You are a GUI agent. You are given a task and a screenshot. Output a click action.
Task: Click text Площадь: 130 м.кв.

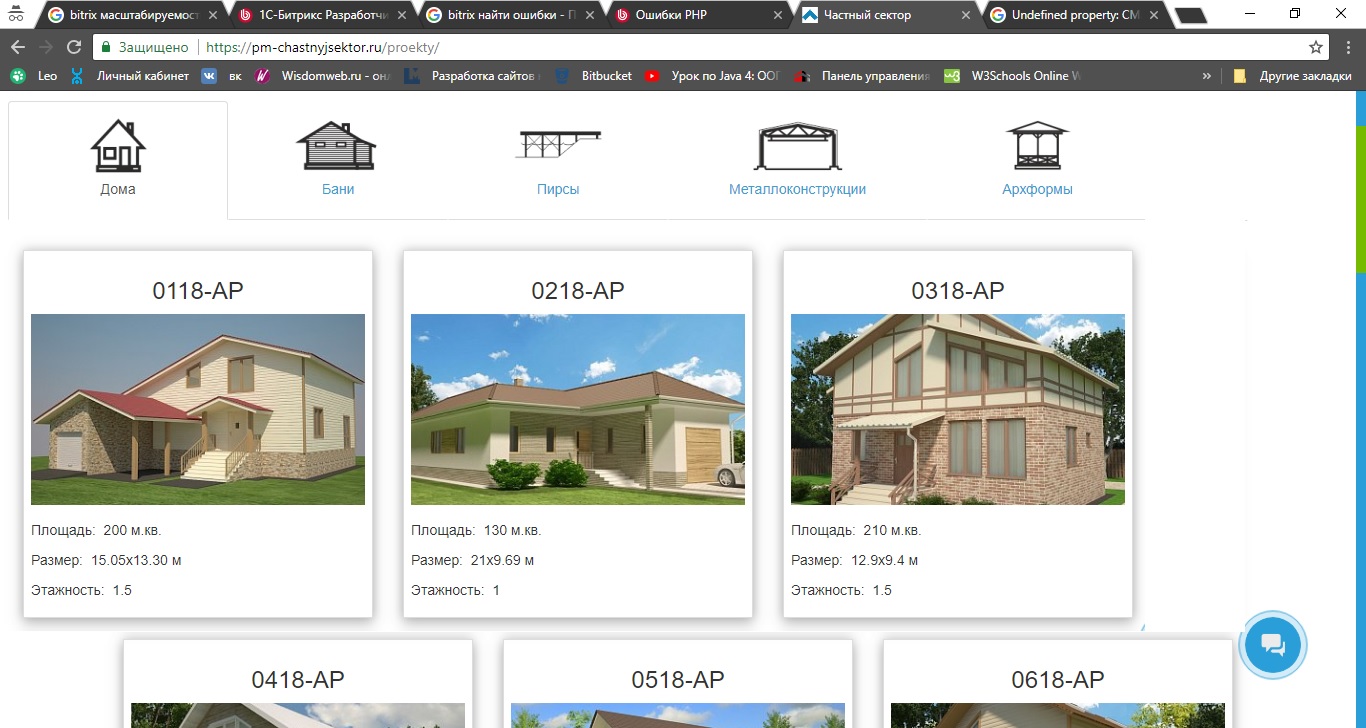pos(476,530)
